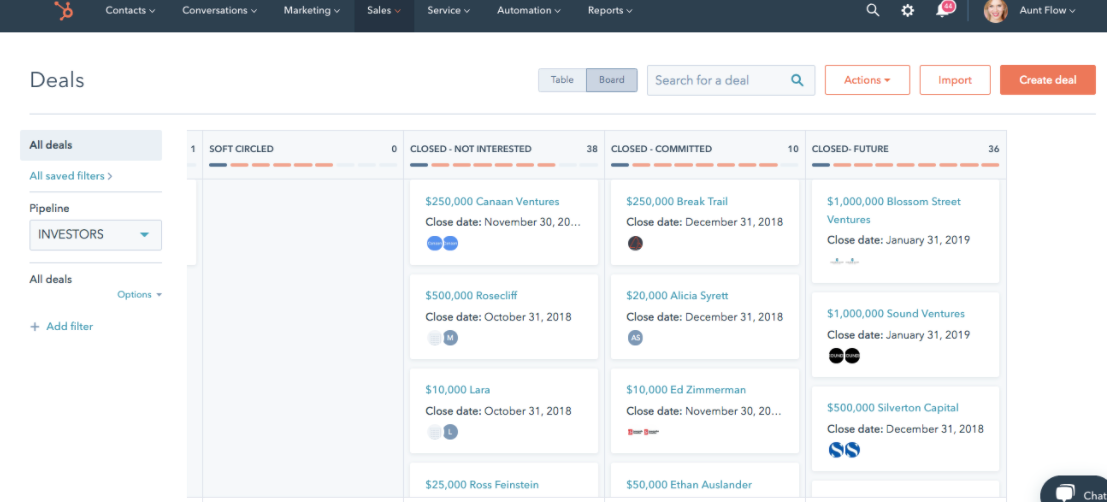This screenshot has height=502, width=1108.
Task: Open the INVESTORS pipeline dropdown
Action: coord(95,235)
